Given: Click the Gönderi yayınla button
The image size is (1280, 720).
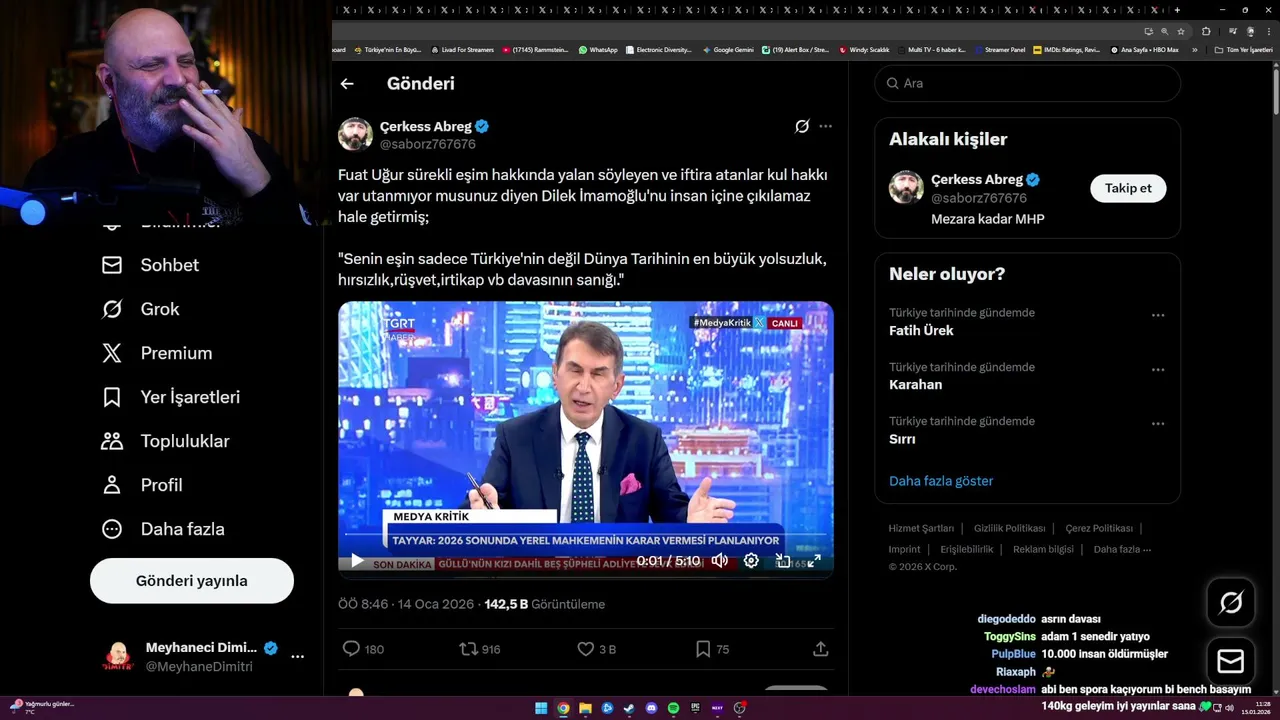Looking at the screenshot, I should (x=192, y=581).
